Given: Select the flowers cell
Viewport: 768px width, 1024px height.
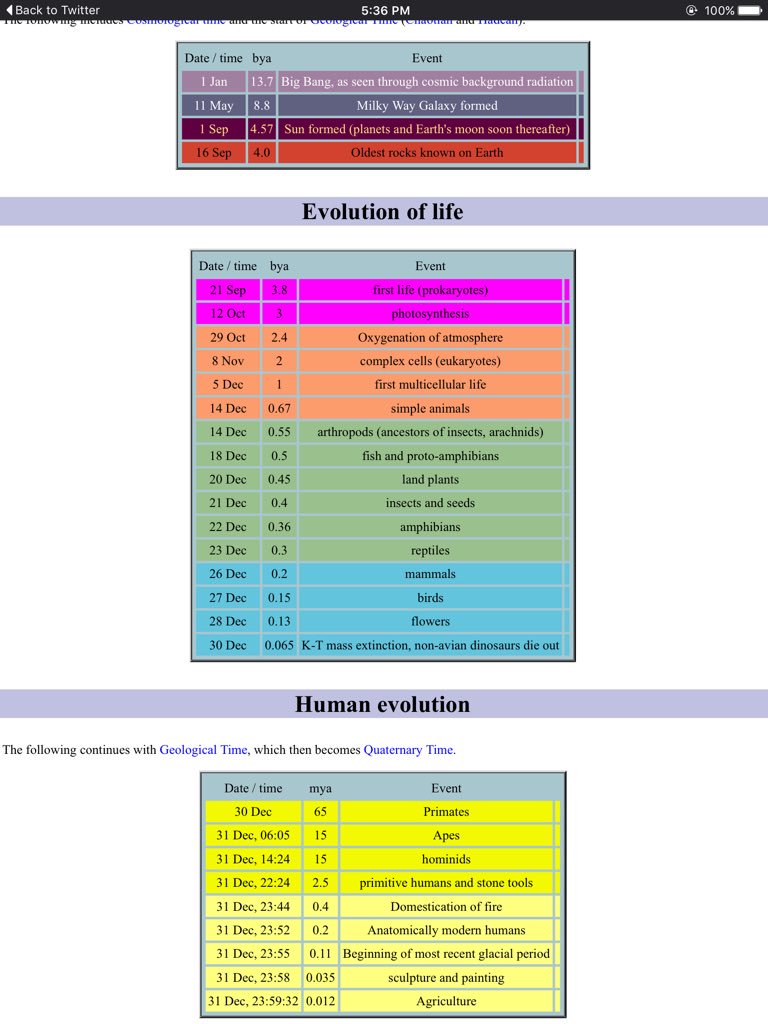Looking at the screenshot, I should coord(430,621).
